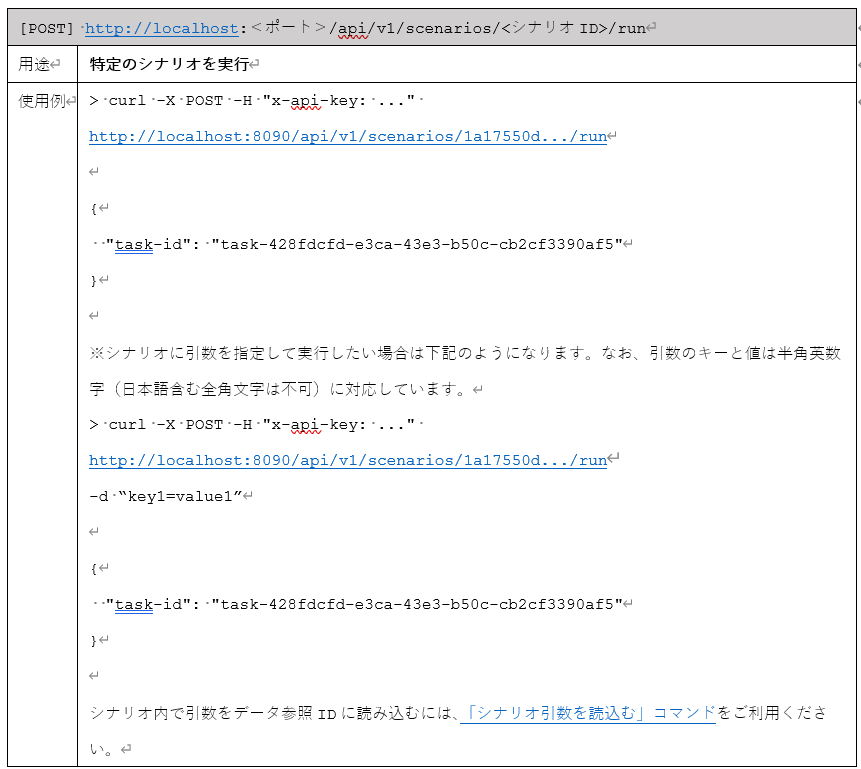Image resolution: width=861 pixels, height=769 pixels.
Task: Click the [POST] label in the header
Action: click(x=47, y=28)
